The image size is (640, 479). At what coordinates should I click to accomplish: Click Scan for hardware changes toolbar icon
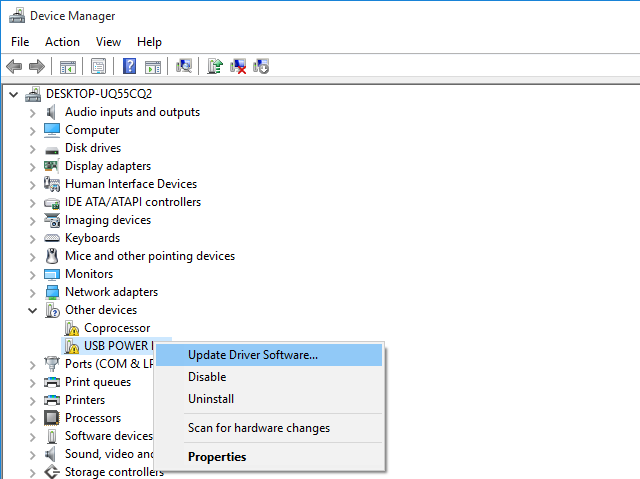(183, 67)
